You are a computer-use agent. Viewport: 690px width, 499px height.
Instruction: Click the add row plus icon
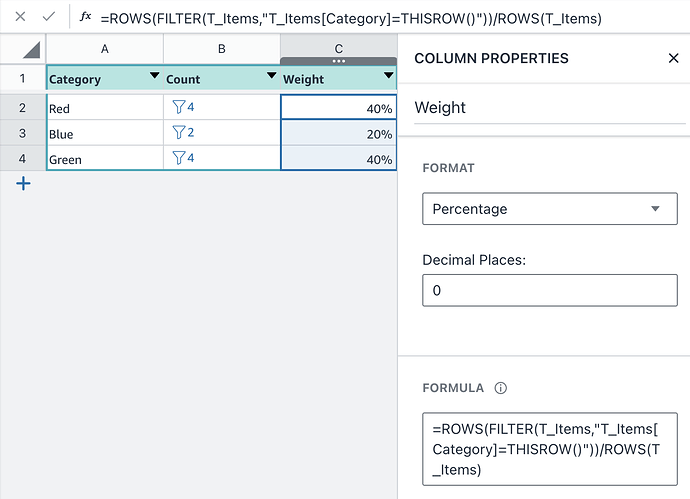pos(23,183)
